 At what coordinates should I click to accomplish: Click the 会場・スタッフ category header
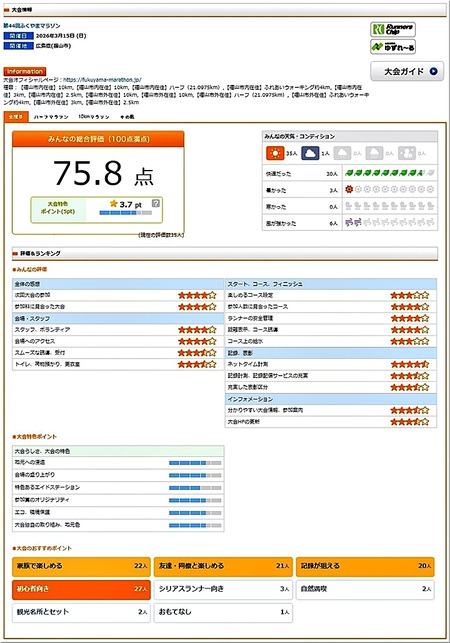click(x=118, y=319)
